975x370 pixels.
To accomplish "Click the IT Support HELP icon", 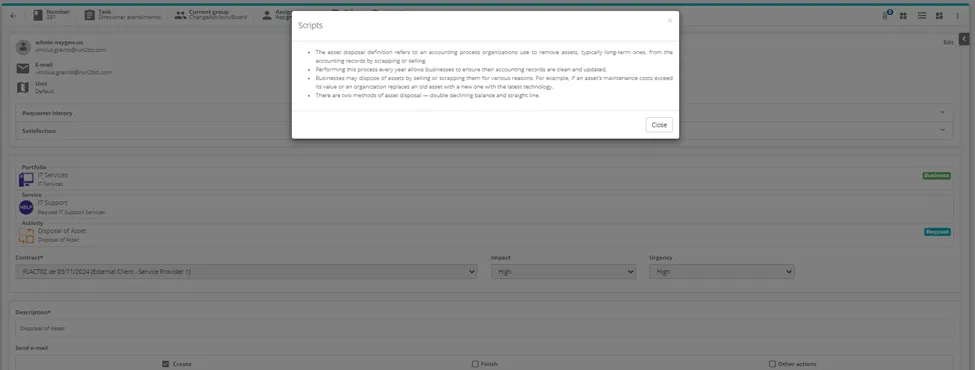I will (26, 208).
